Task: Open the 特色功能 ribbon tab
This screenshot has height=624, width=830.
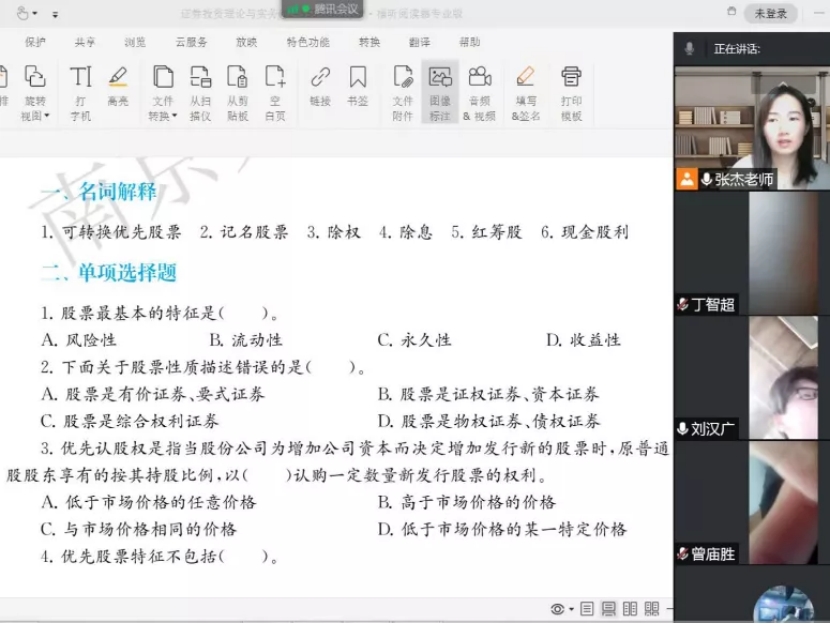Action: click(307, 42)
